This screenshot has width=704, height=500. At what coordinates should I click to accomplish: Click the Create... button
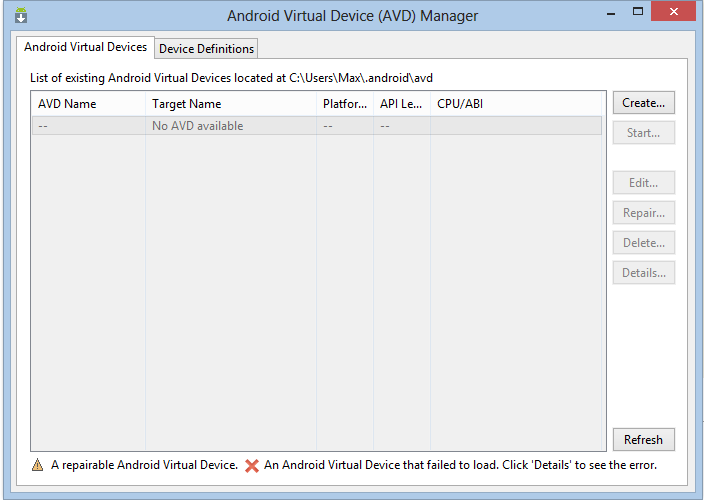pos(643,103)
